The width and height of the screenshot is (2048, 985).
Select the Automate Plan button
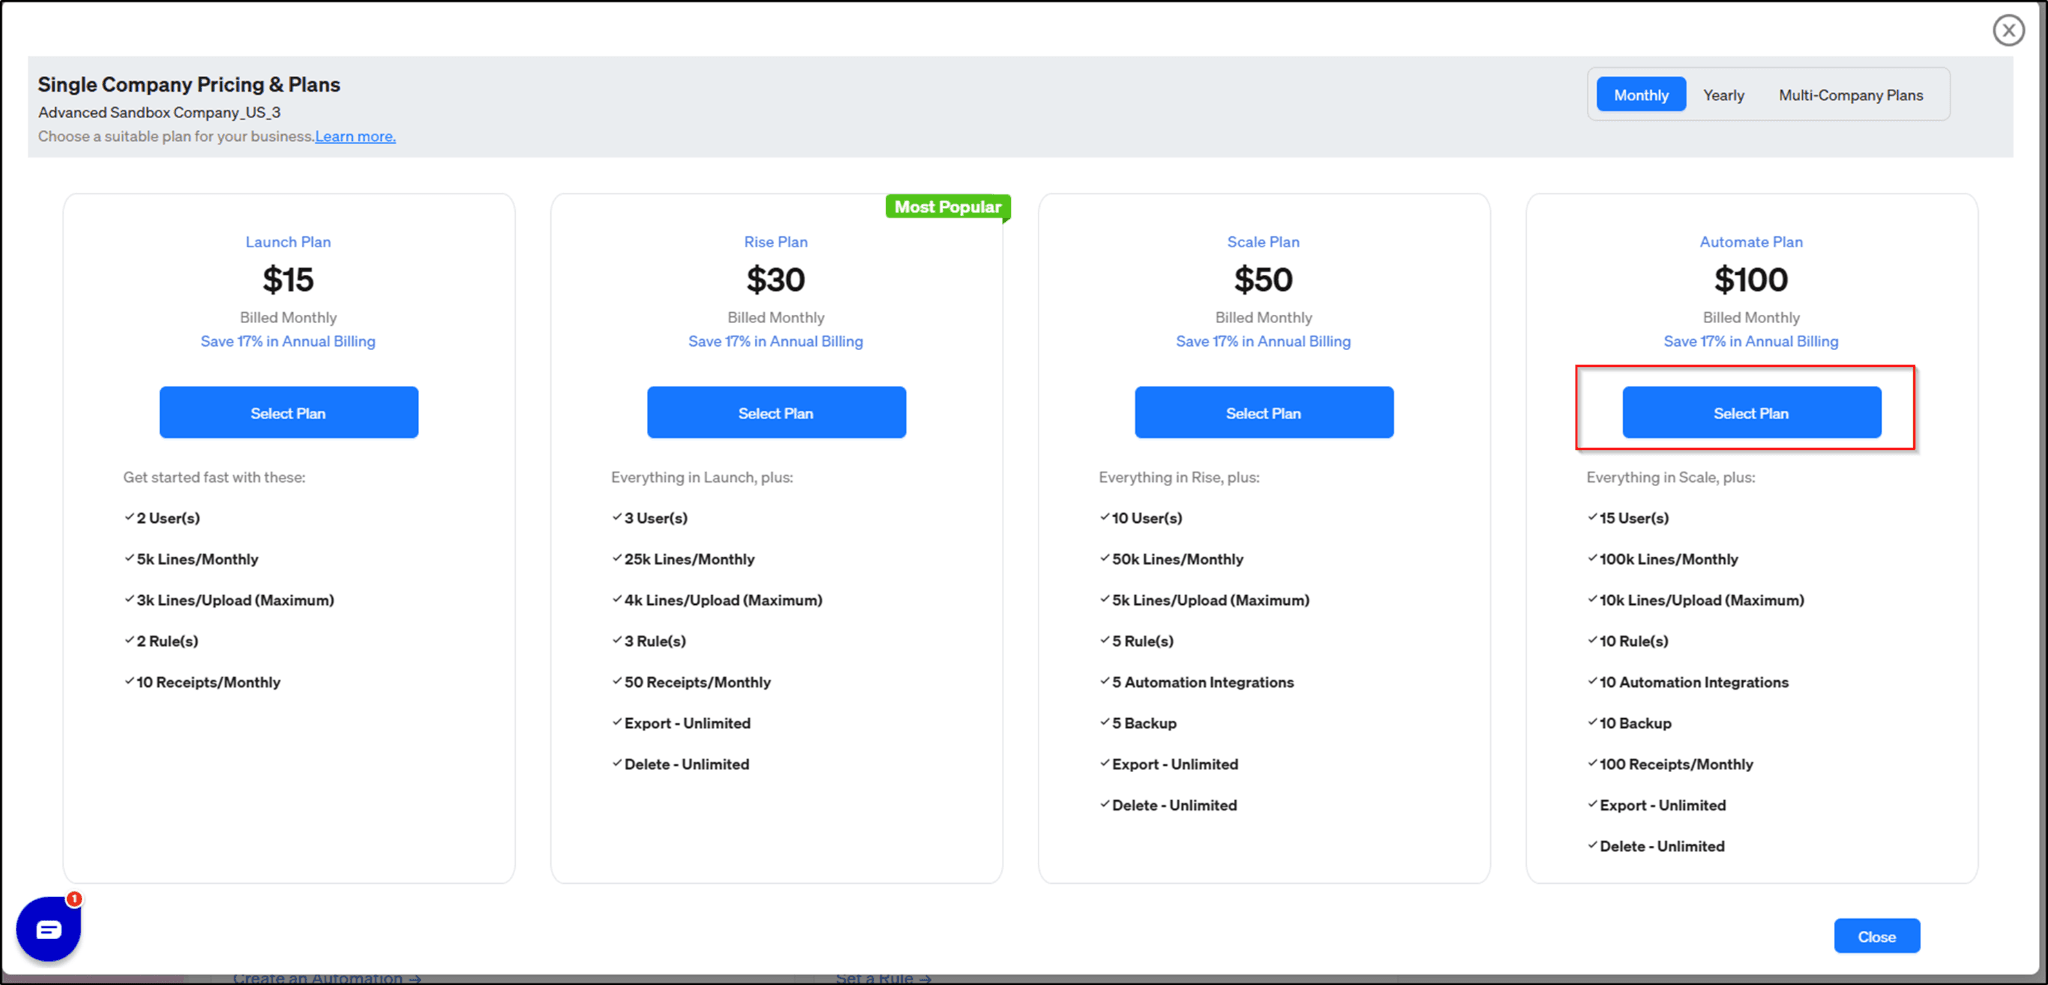point(1751,413)
